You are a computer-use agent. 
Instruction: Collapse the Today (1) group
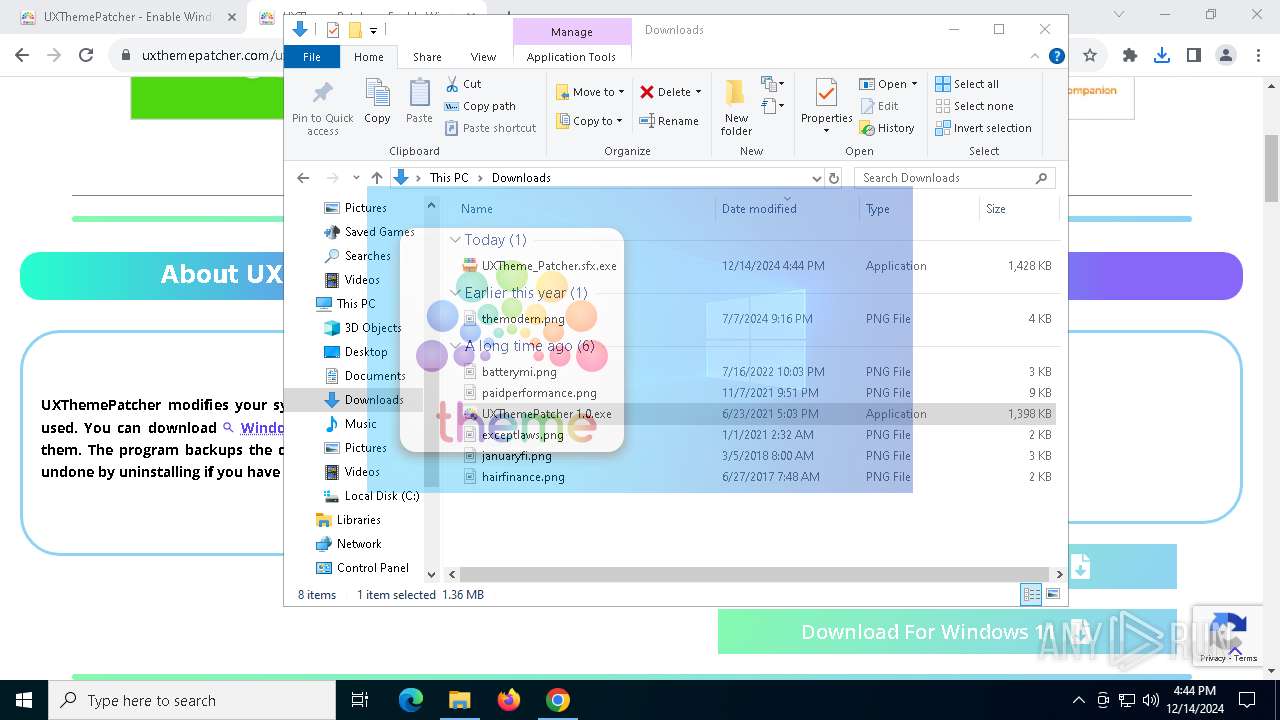click(x=455, y=240)
